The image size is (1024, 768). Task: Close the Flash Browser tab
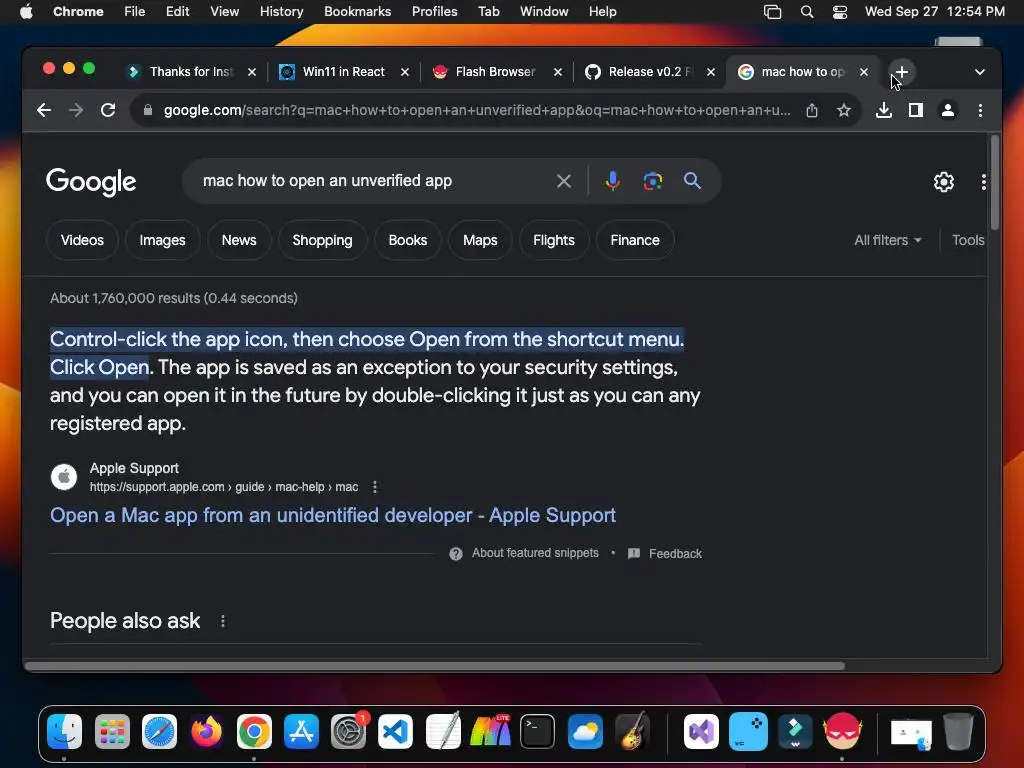tap(558, 72)
